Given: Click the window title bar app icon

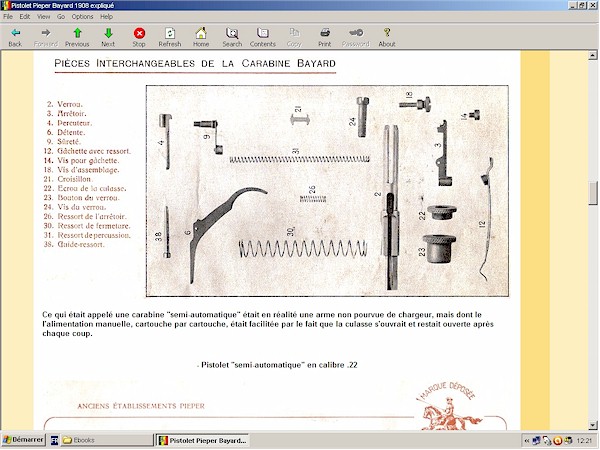Looking at the screenshot, I should [5, 5].
